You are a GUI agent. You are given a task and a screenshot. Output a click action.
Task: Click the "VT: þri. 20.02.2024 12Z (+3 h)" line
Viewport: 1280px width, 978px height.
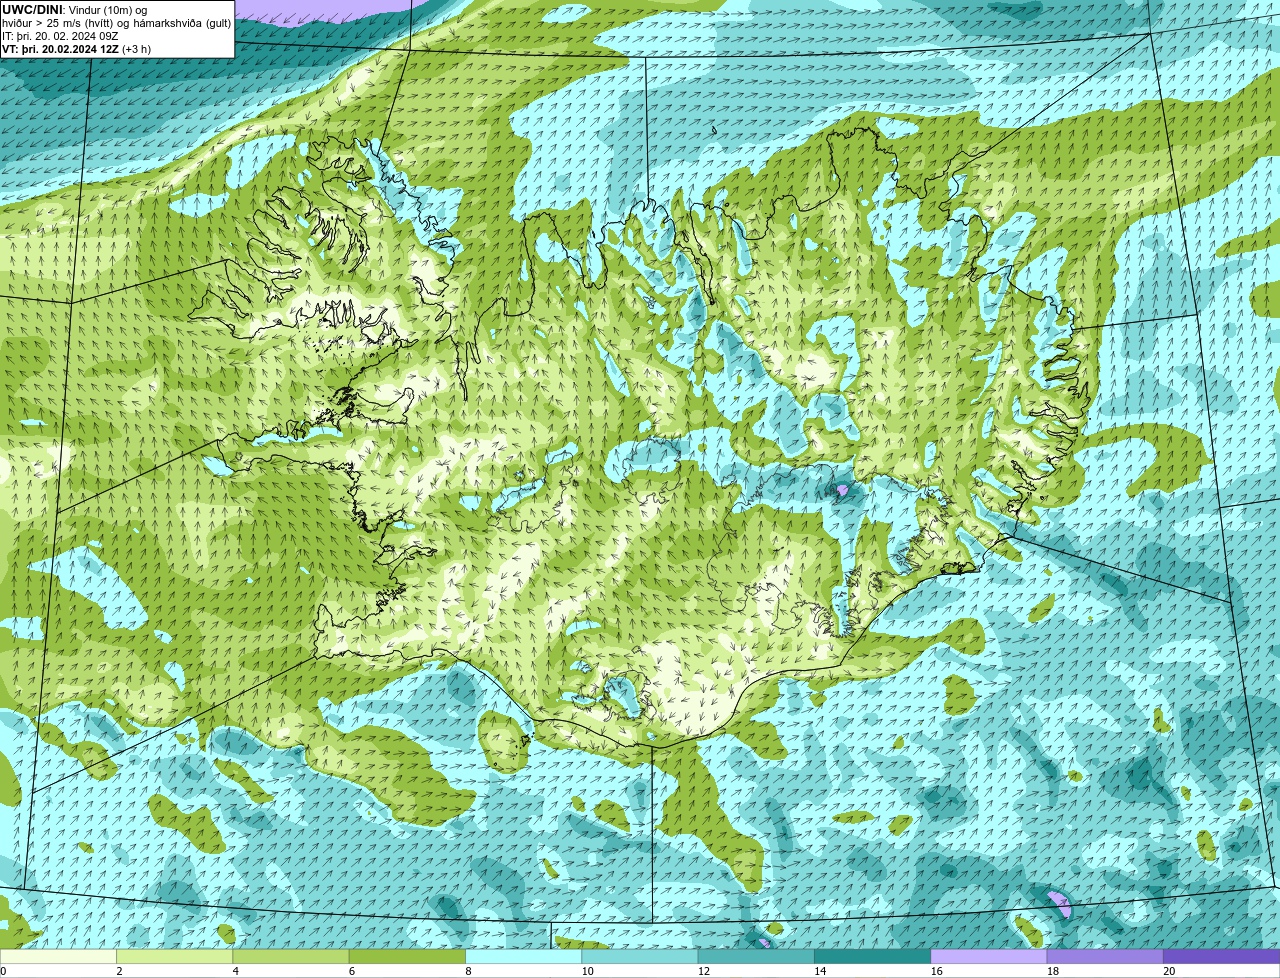[x=77, y=49]
